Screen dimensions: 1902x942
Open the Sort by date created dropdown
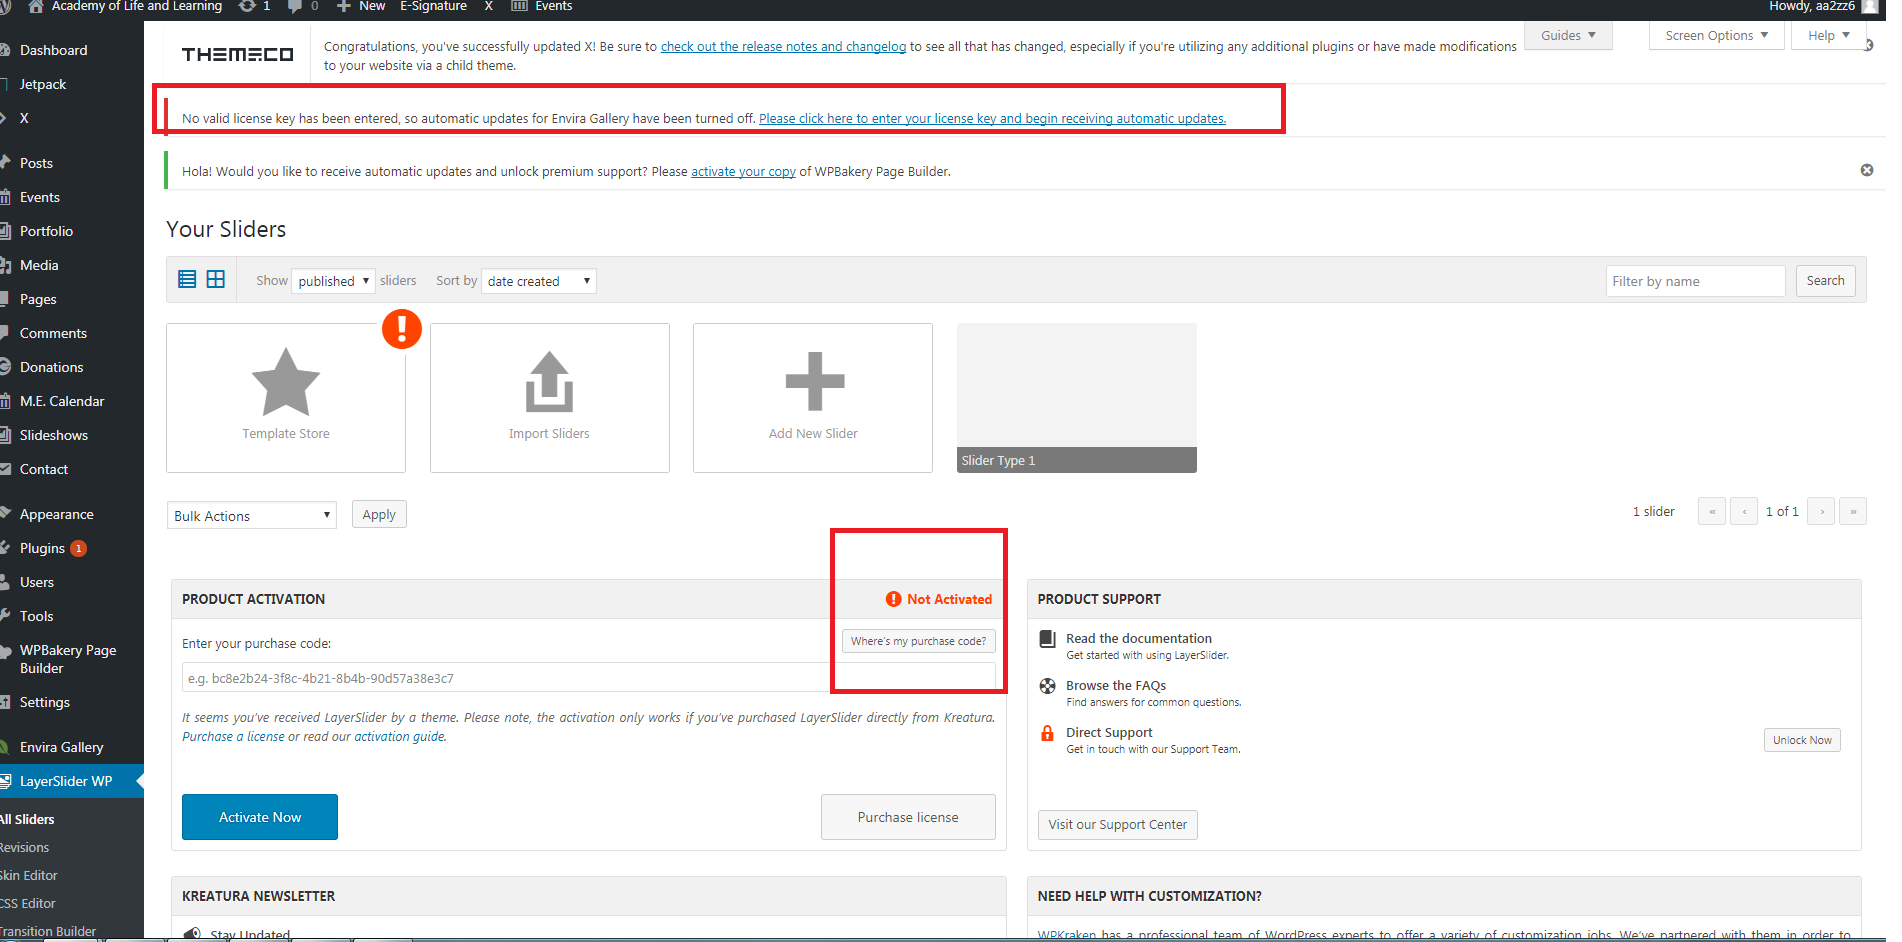(x=538, y=281)
